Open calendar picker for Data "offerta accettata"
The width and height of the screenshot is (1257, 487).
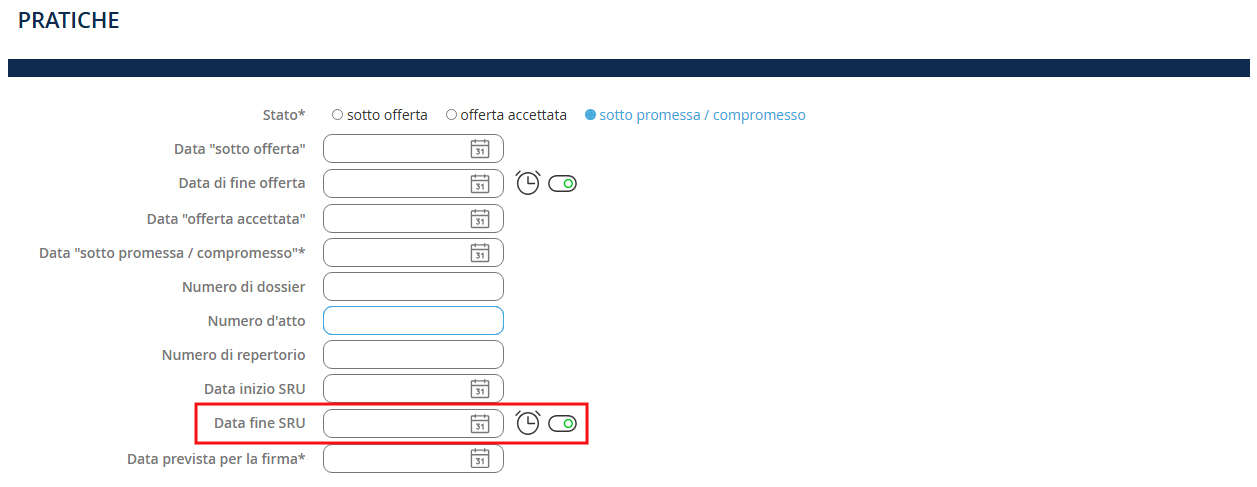coord(479,218)
